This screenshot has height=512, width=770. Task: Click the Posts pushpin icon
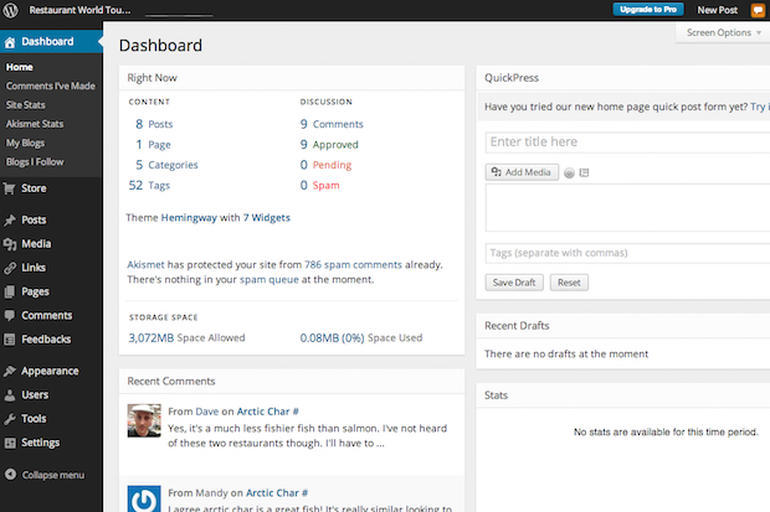(x=9, y=220)
